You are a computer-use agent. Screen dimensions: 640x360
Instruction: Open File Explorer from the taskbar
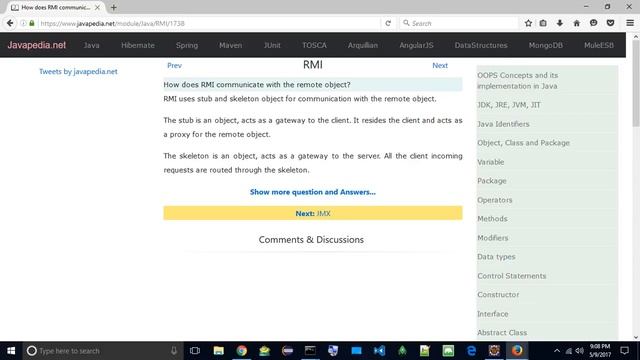(219, 351)
